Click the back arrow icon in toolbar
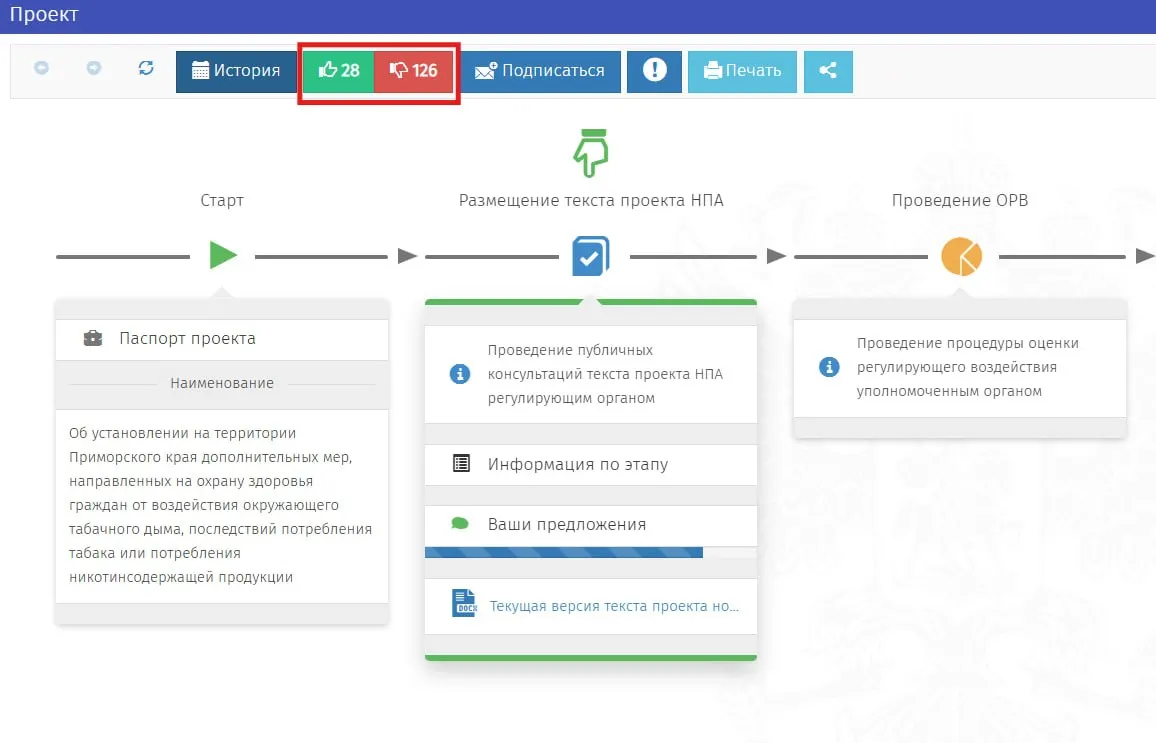1156x743 pixels. pyautogui.click(x=41, y=68)
